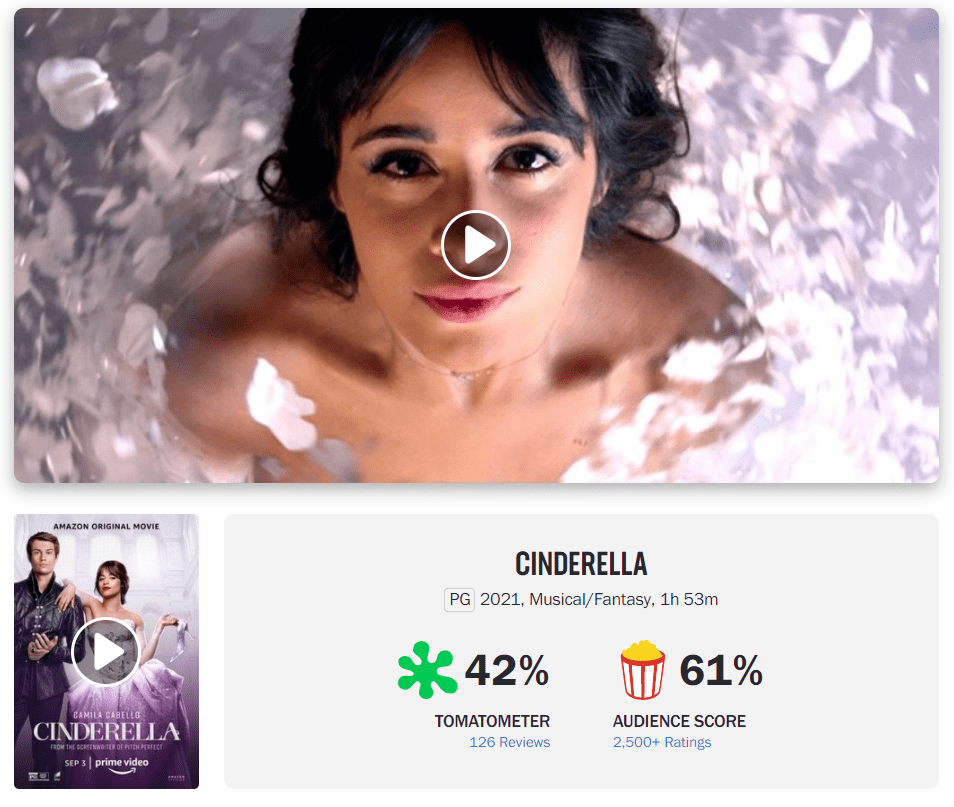Click the 42% Tomatometer score

(x=506, y=670)
